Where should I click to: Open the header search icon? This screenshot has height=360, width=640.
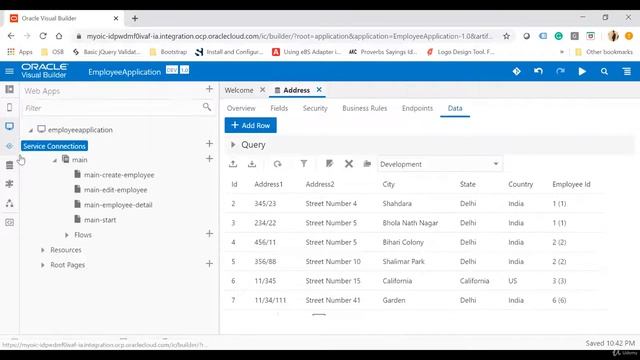pos(604,71)
